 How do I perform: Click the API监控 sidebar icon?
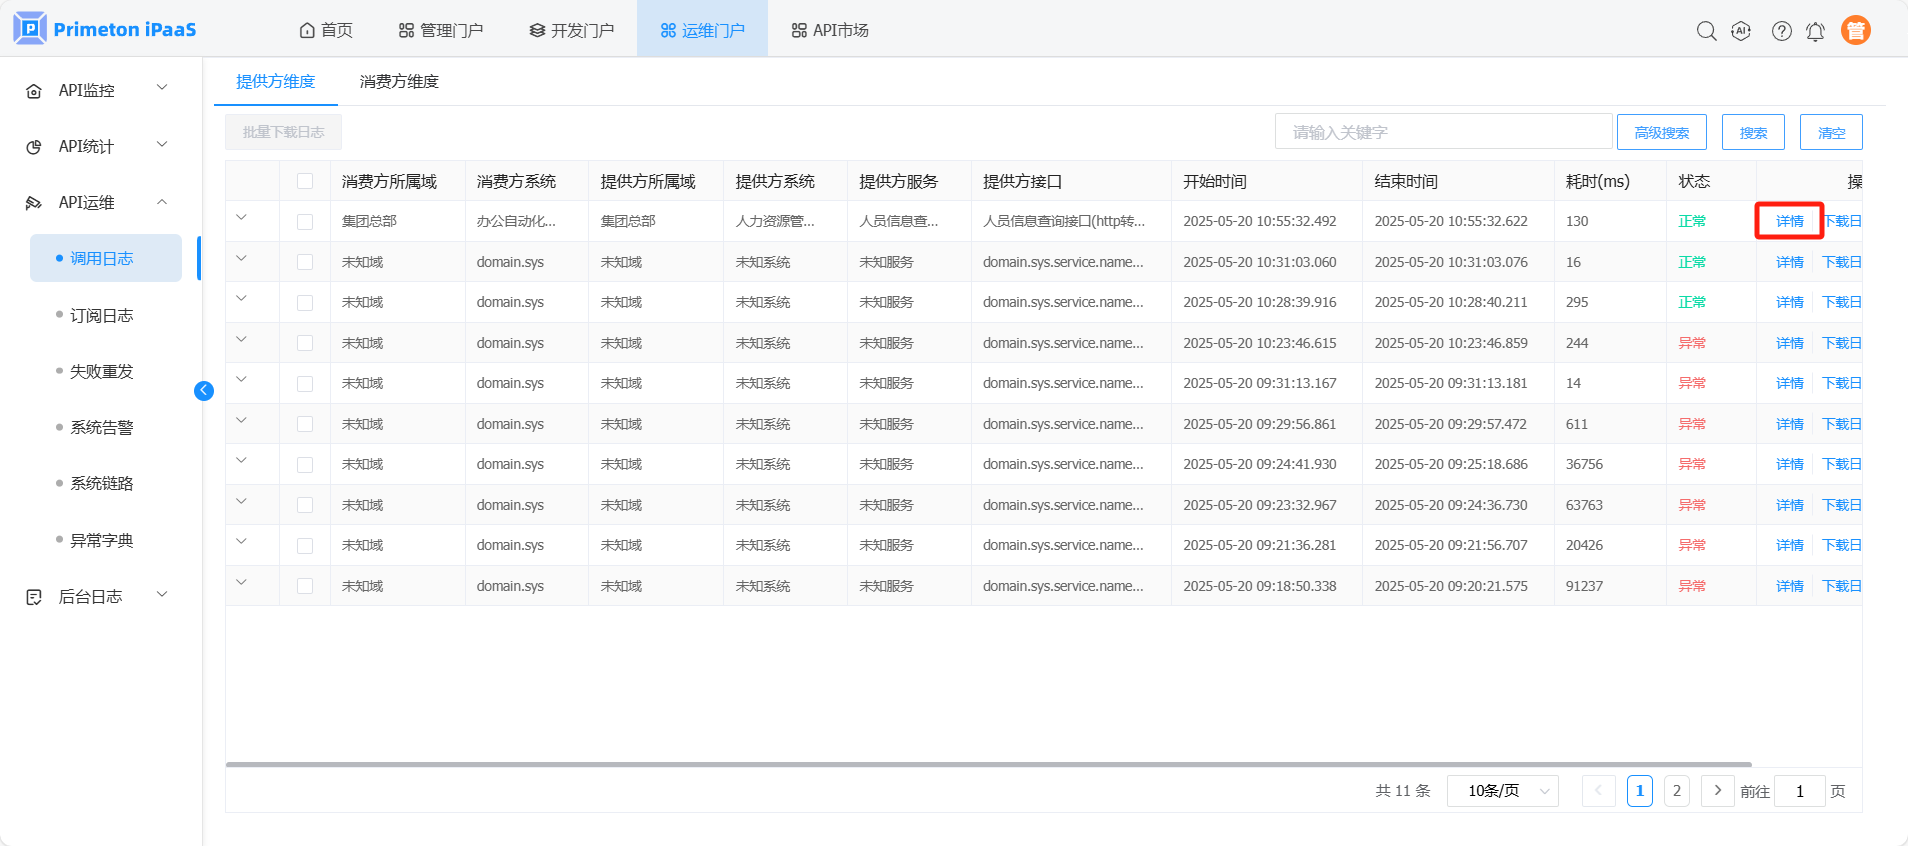(x=34, y=91)
